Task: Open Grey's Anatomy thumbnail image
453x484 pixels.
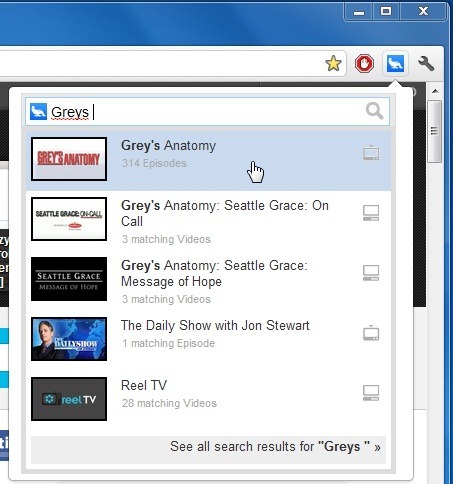Action: [x=69, y=159]
